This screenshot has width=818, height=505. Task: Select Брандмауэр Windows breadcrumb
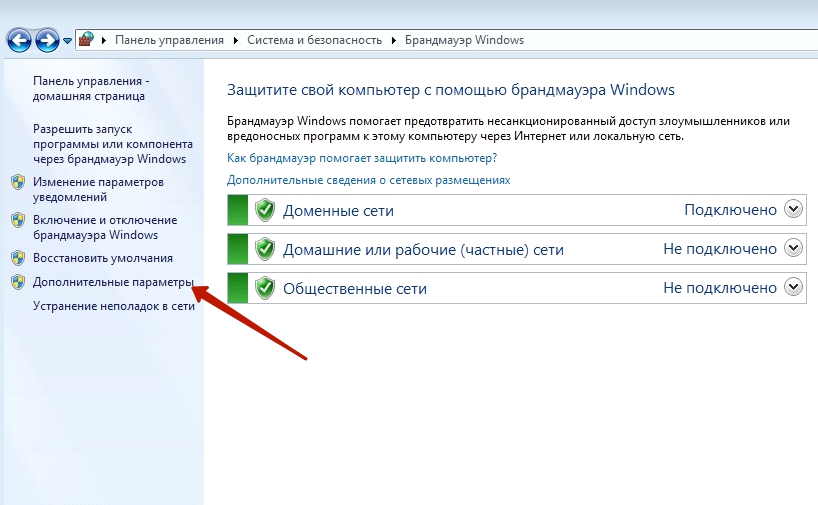[464, 40]
